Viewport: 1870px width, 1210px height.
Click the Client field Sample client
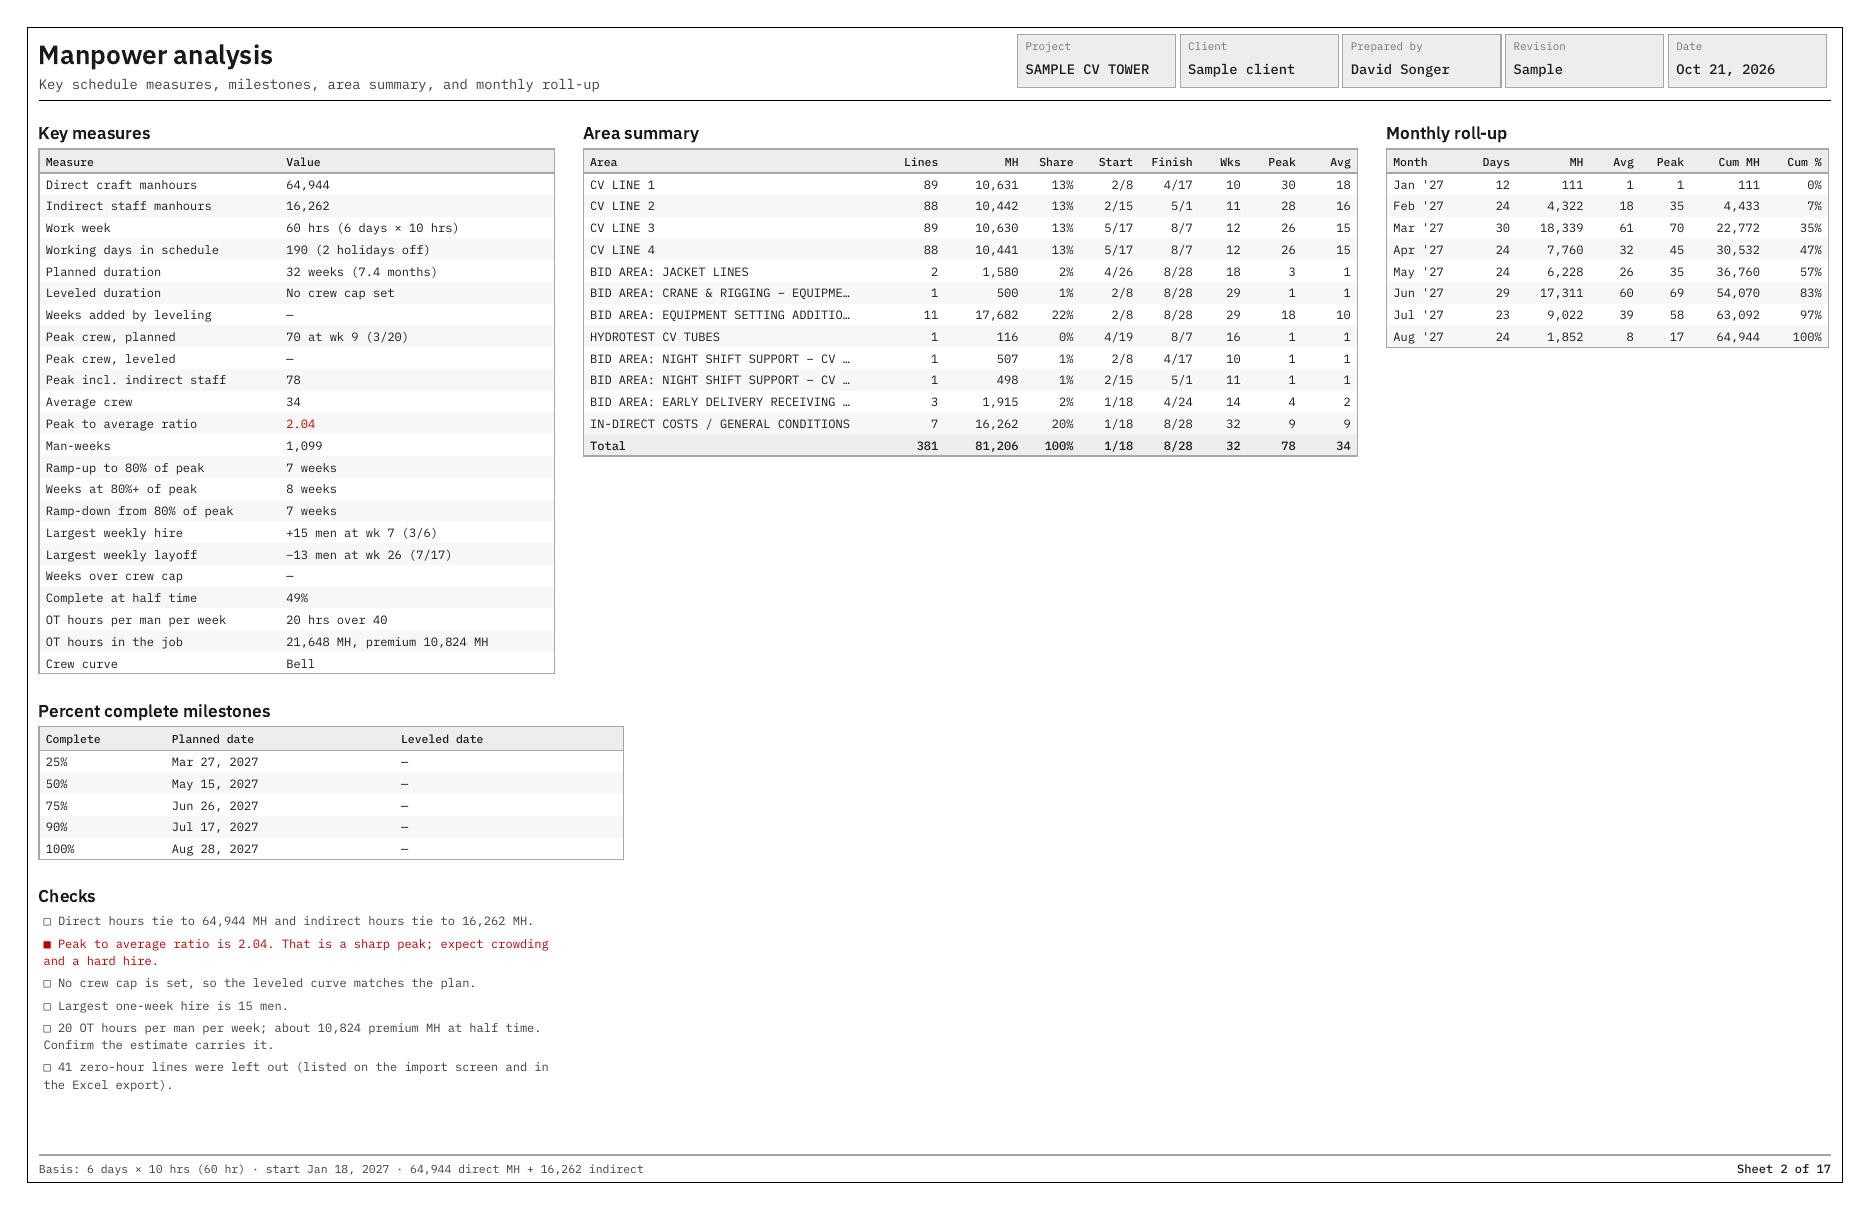(1259, 61)
